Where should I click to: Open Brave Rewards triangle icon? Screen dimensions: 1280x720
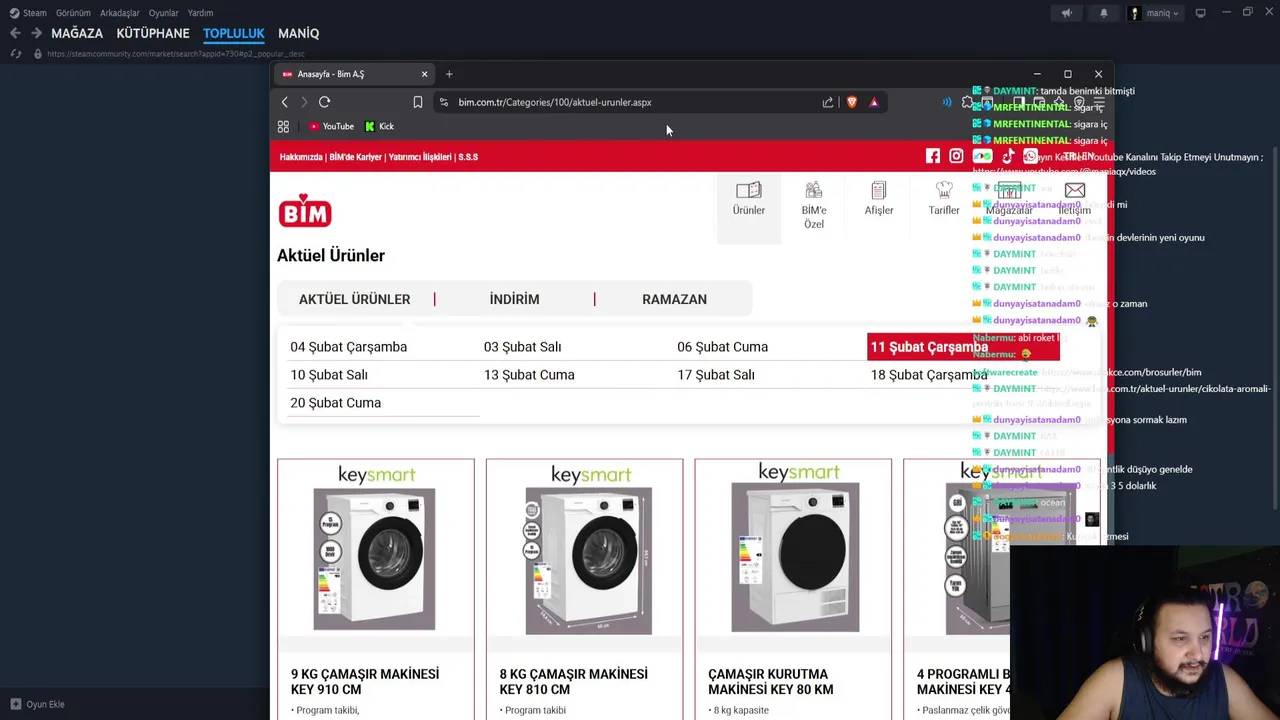coord(874,102)
